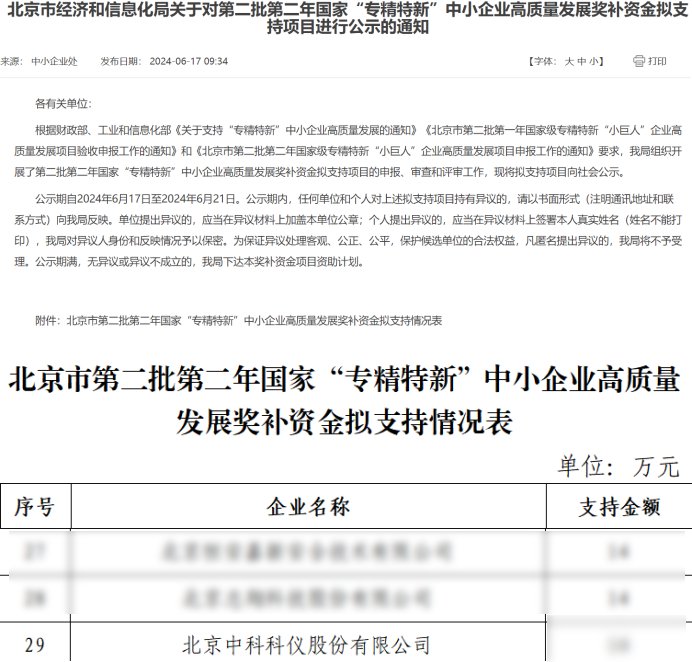The image size is (692, 662).
Task: Click the row number 29 cell
Action: [34, 644]
